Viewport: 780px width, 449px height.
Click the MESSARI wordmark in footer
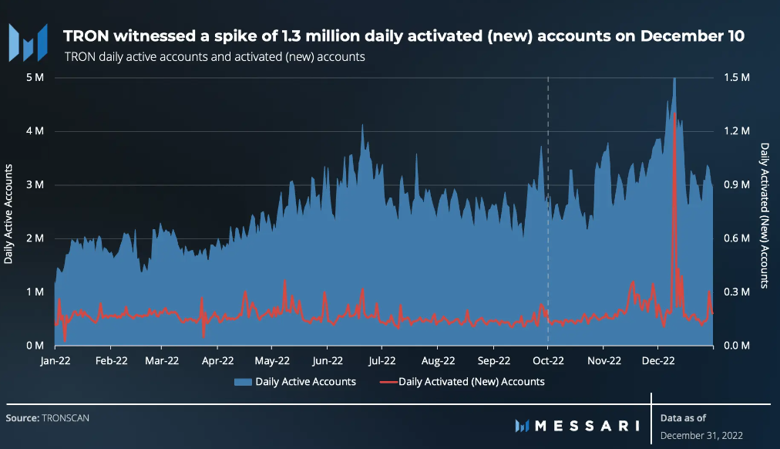tap(587, 426)
